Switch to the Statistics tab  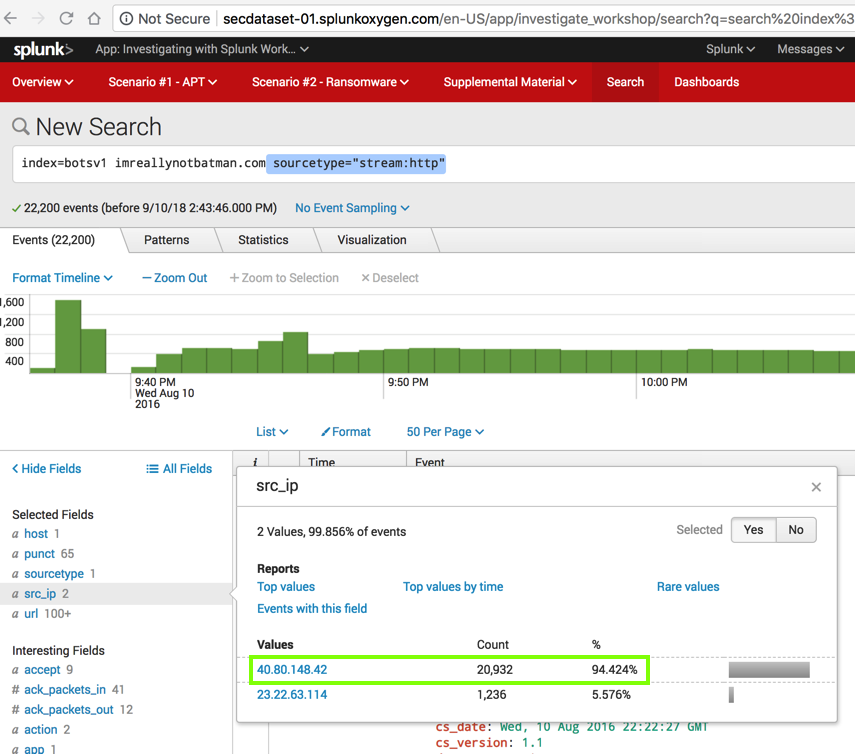click(263, 240)
